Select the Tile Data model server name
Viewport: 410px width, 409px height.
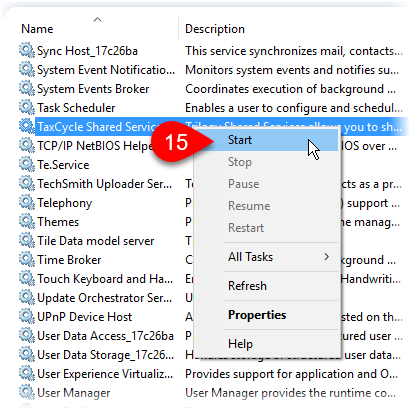pos(96,241)
